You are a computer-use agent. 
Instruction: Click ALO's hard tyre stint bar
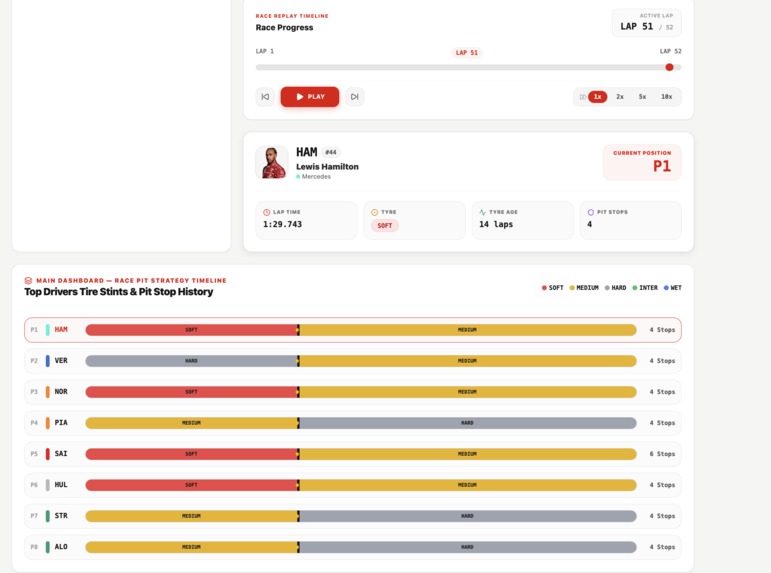tap(468, 547)
